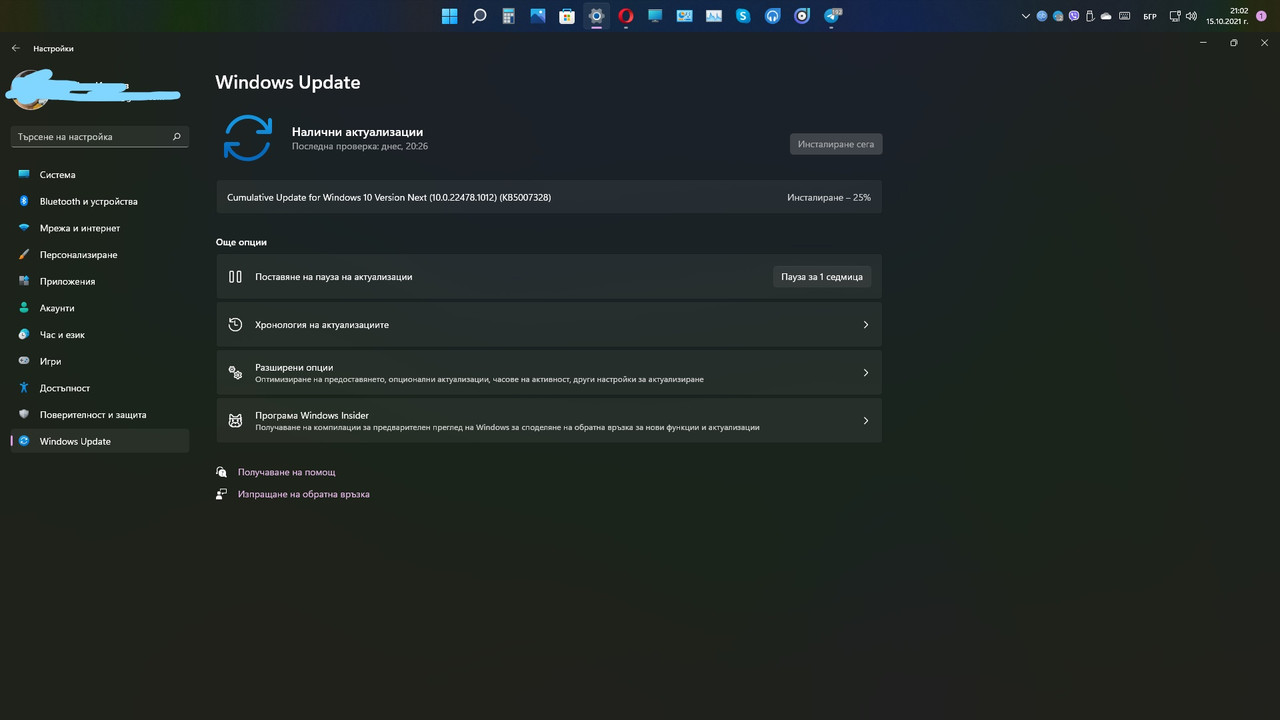Click the user profile avatar
Screen dimensions: 1280x720
tap(31, 91)
